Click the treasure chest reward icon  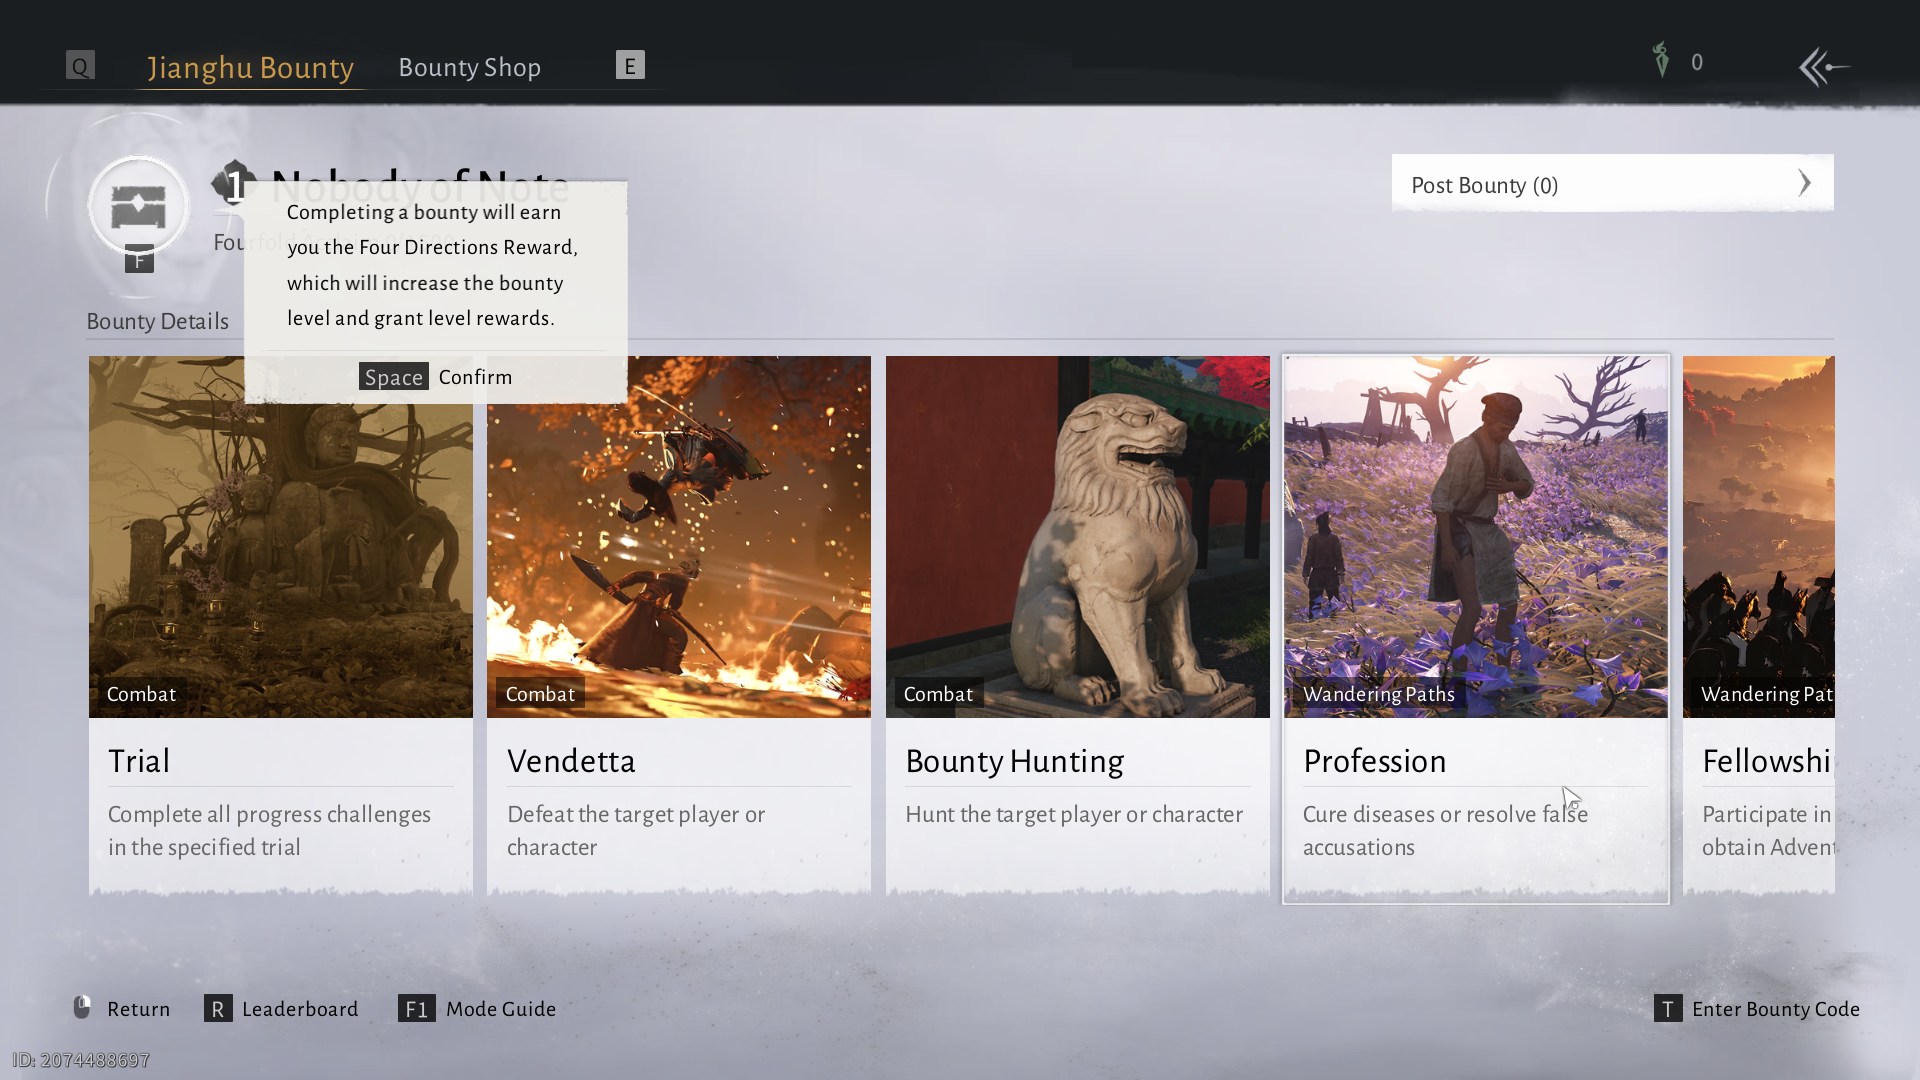point(138,207)
